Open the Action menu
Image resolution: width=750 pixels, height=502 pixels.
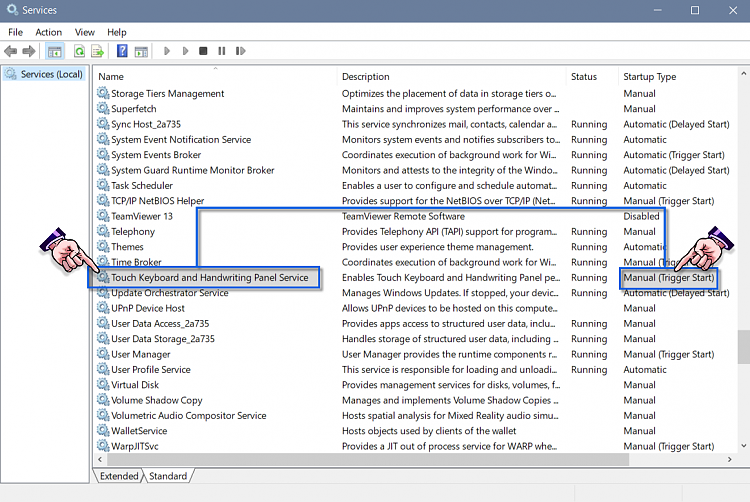tap(48, 32)
